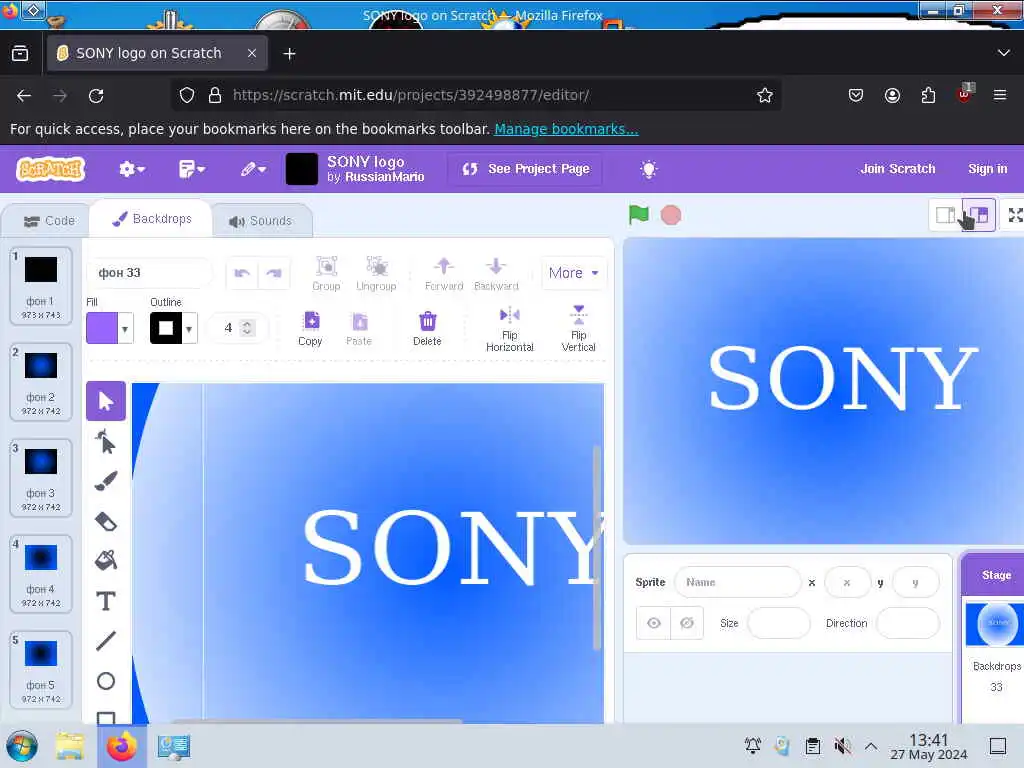Viewport: 1024px width, 768px height.
Task: Click the Undo arrow
Action: pyautogui.click(x=242, y=273)
